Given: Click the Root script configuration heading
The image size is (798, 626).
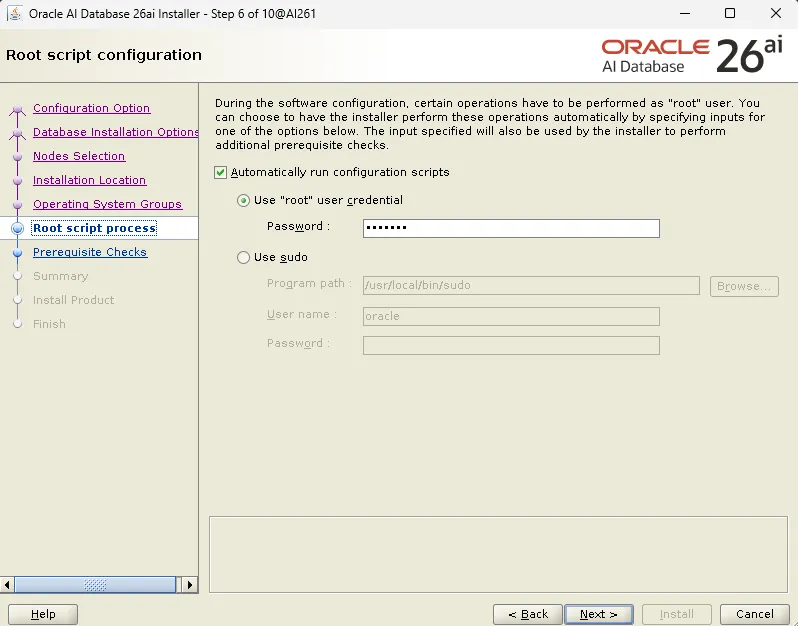Looking at the screenshot, I should tap(104, 55).
